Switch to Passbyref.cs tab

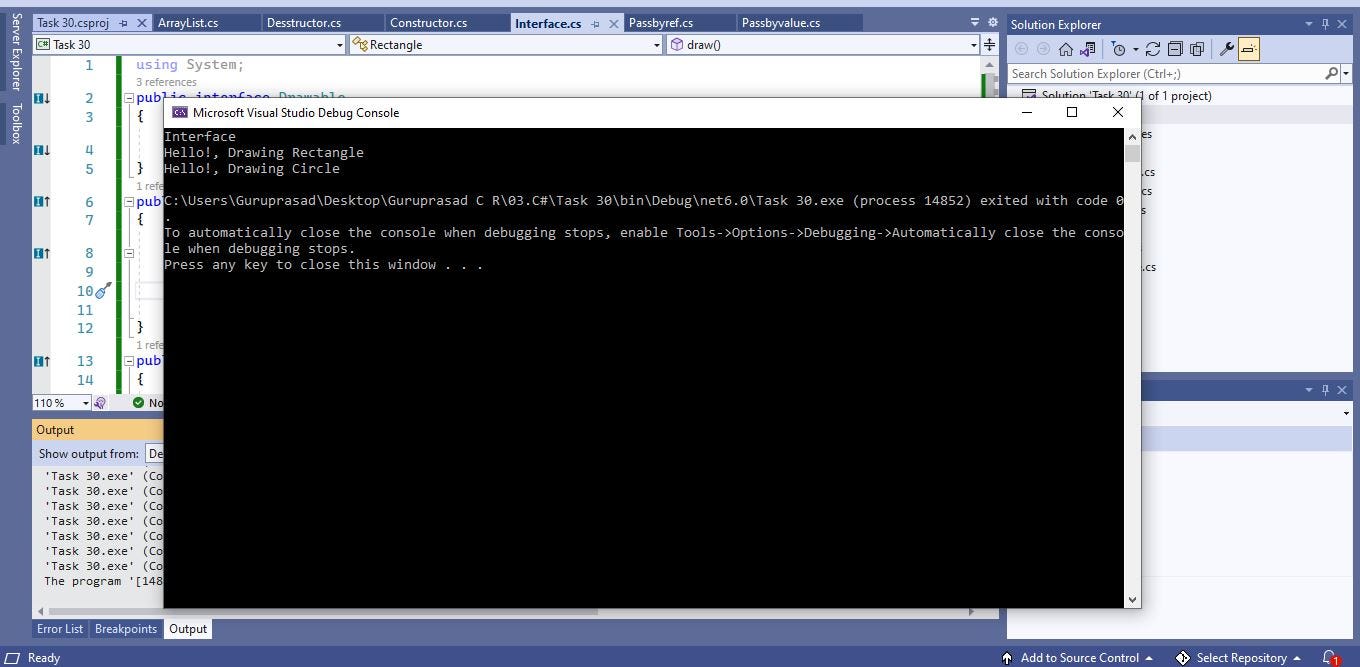[661, 22]
